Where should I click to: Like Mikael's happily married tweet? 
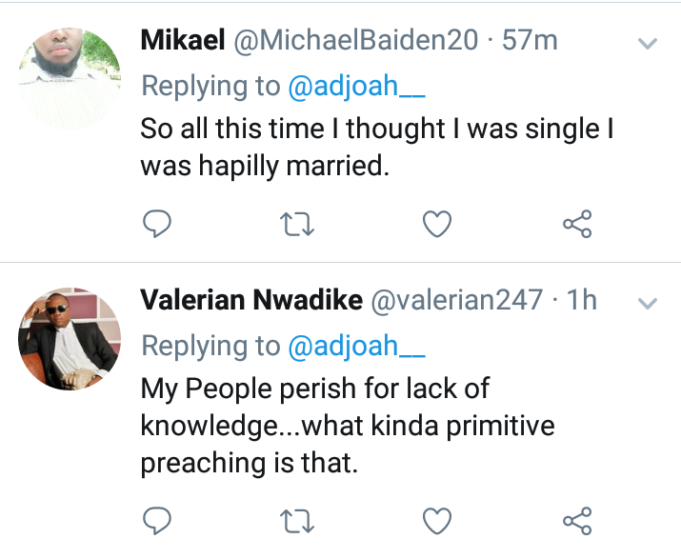click(437, 226)
